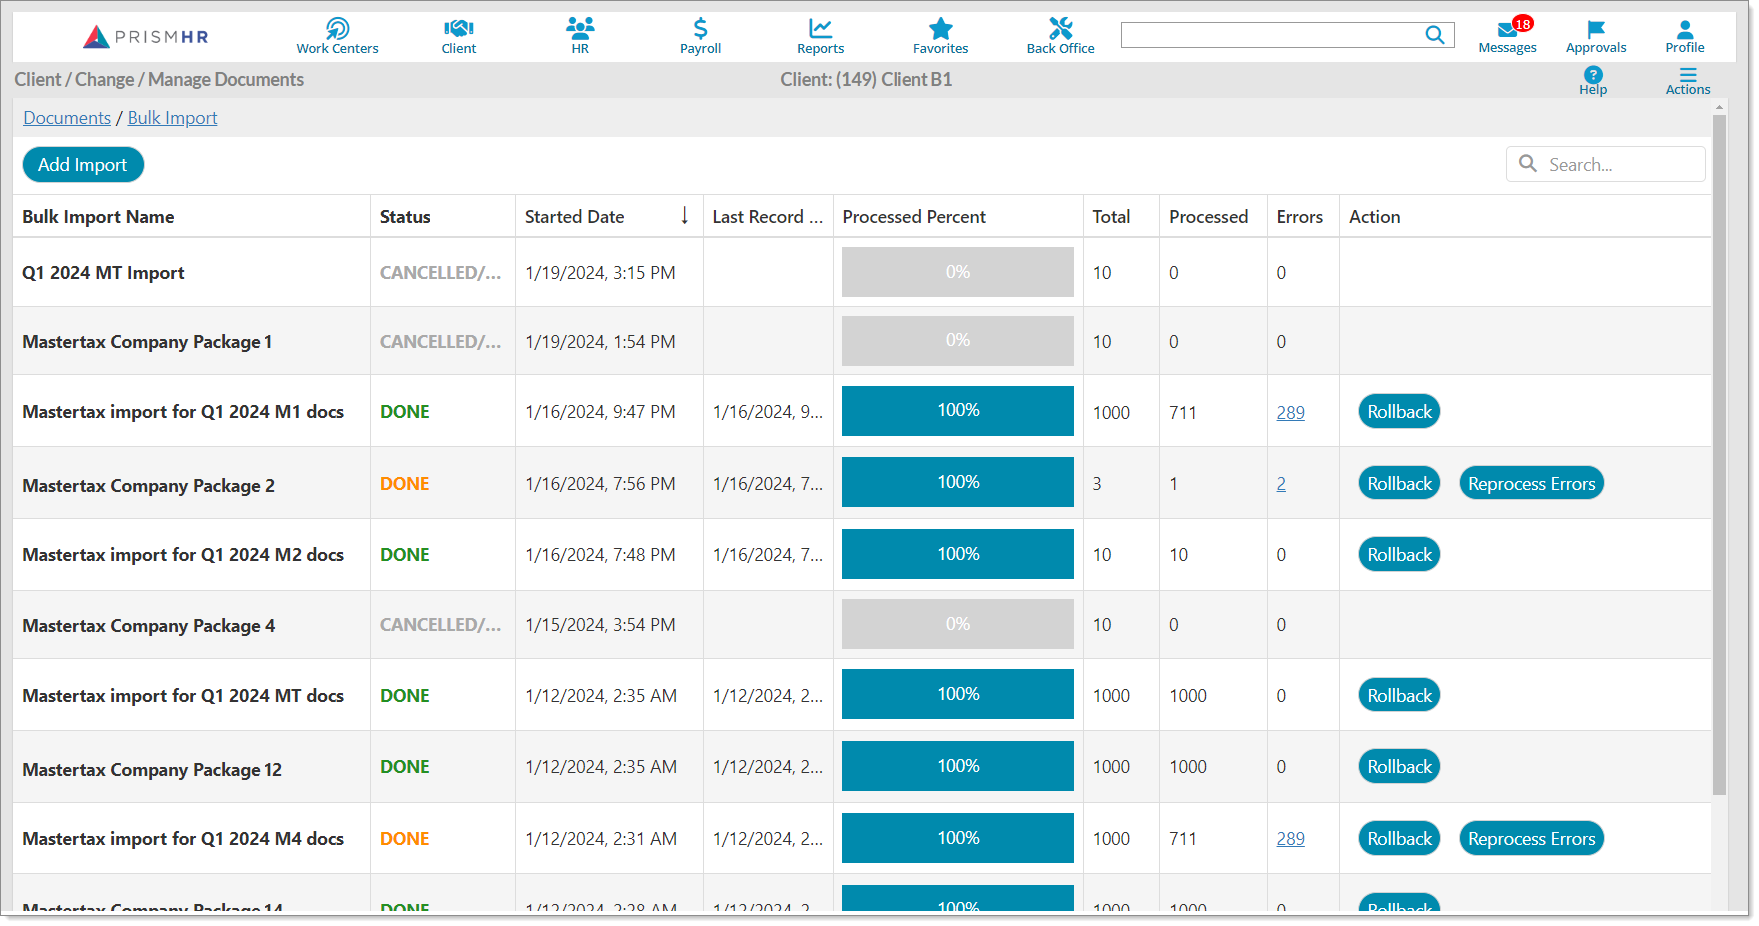Select Mastertax Company Package 4 row name
Viewport: 1759px width, 926px height.
pos(148,626)
